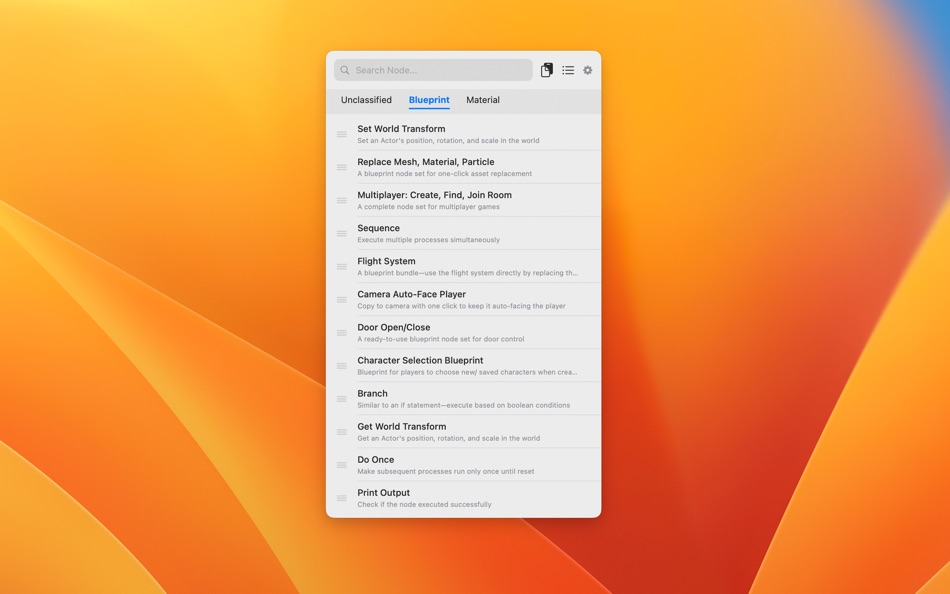This screenshot has width=950, height=594.
Task: Select Character Selection Blueprint item
Action: tap(463, 365)
